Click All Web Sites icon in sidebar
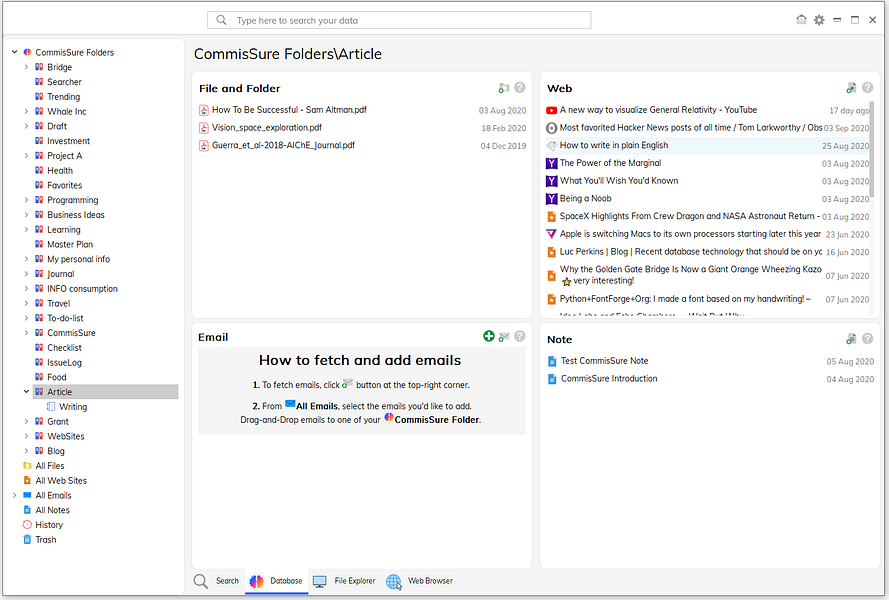 27,480
